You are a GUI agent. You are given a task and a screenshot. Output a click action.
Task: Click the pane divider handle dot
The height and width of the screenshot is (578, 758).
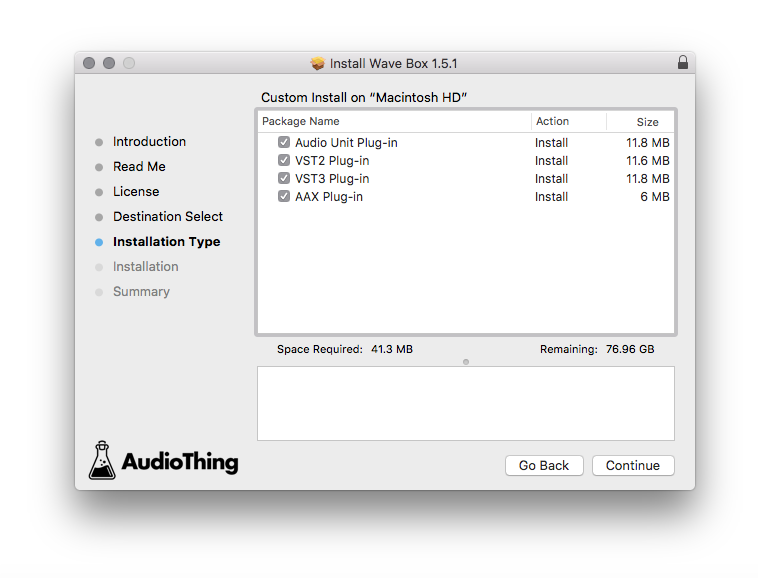pyautogui.click(x=466, y=361)
